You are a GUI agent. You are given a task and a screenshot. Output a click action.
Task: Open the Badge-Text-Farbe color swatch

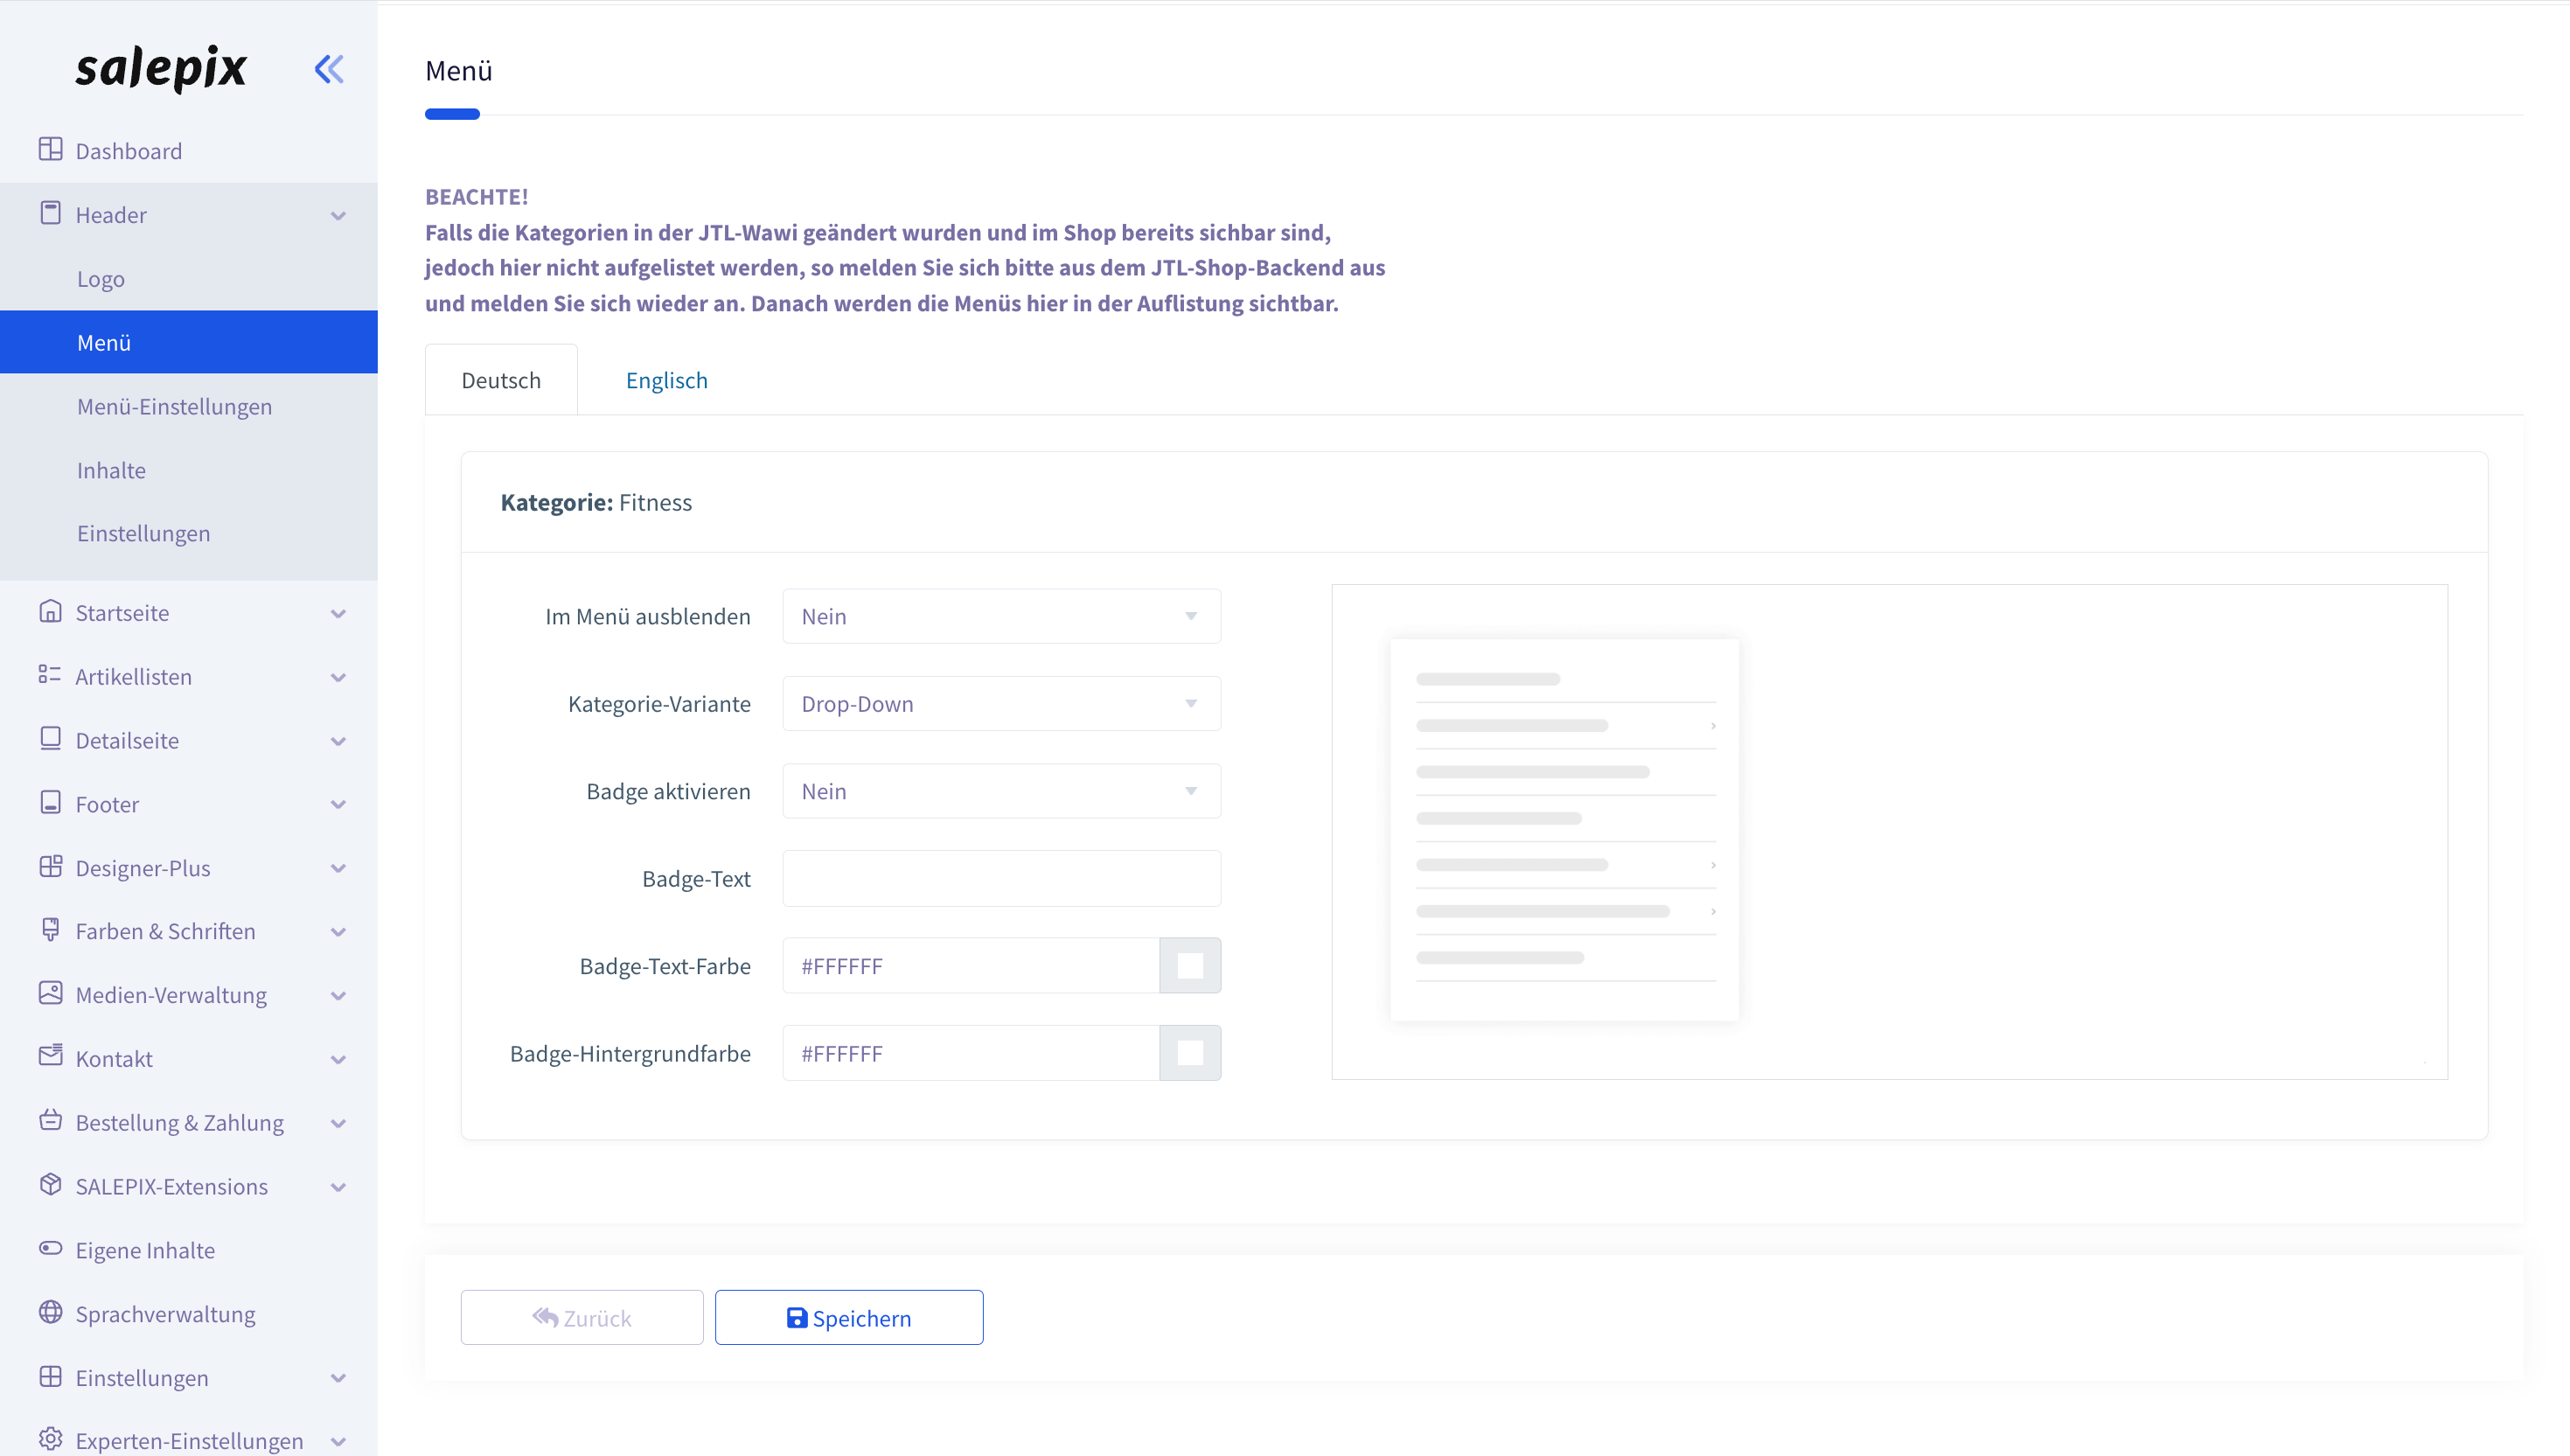point(1190,966)
